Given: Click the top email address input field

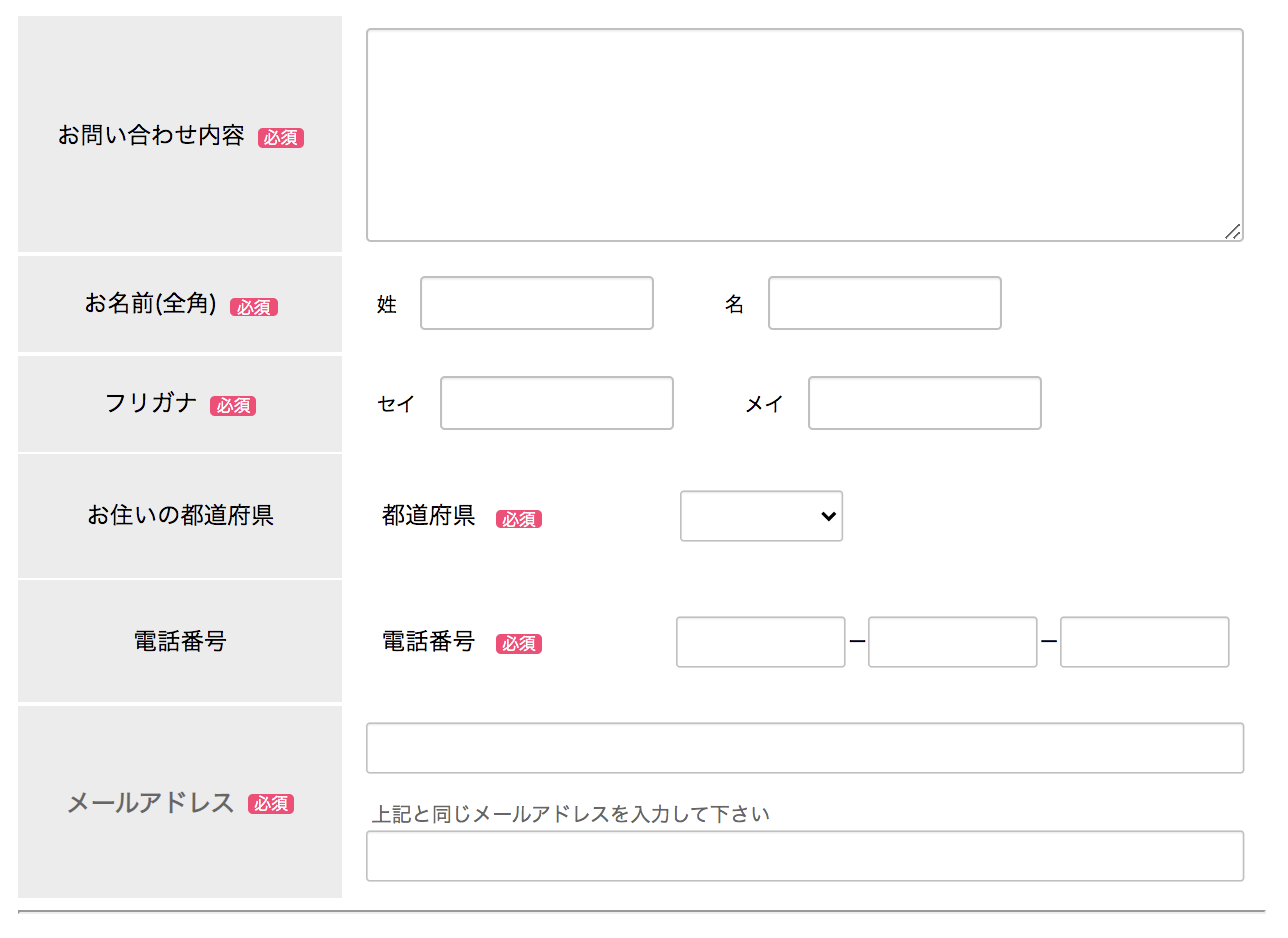Looking at the screenshot, I should coord(805,748).
